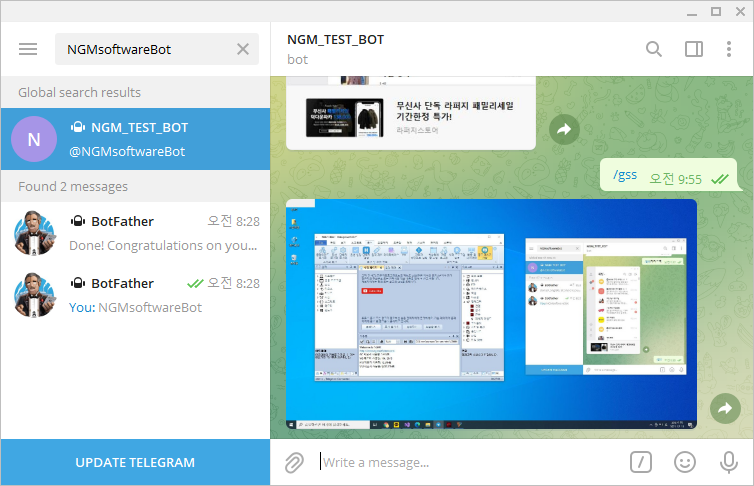Click '오전 9:55' timestamp on /gss message
754x486 pixels.
[x=675, y=179]
